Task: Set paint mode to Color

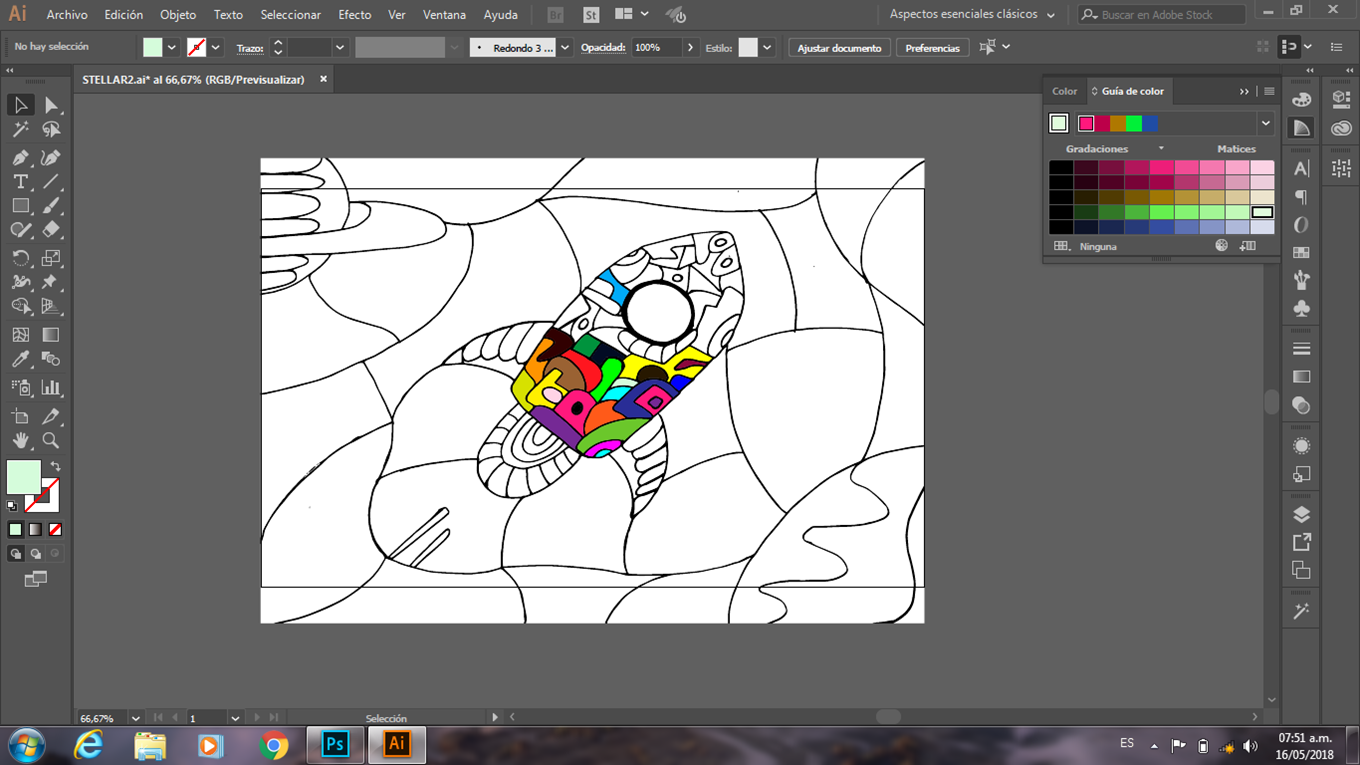Action: point(15,529)
